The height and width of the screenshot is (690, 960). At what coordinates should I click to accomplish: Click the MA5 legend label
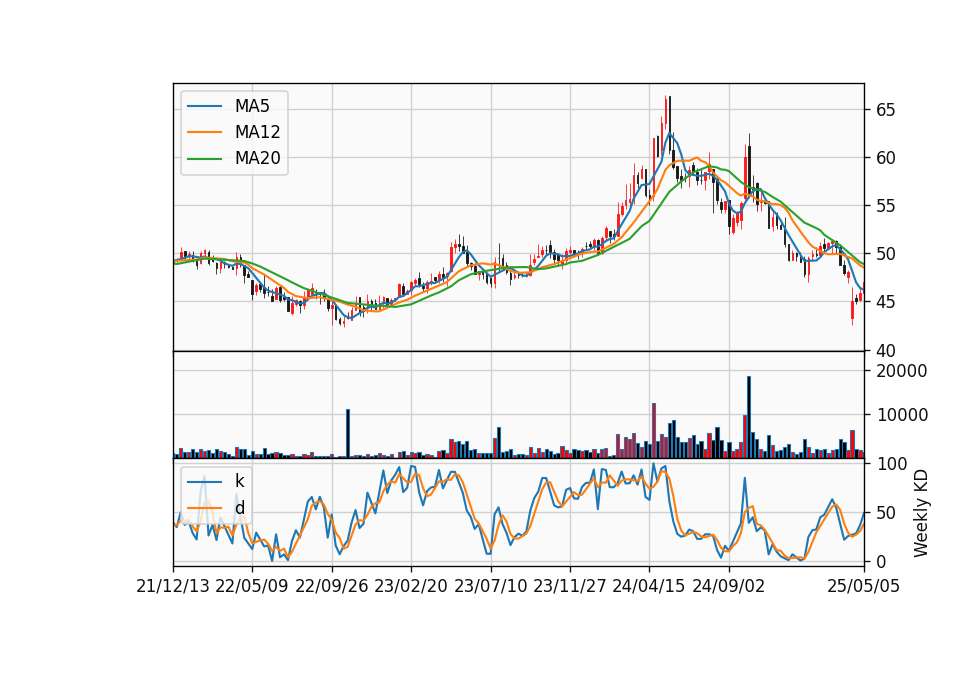[x=252, y=106]
